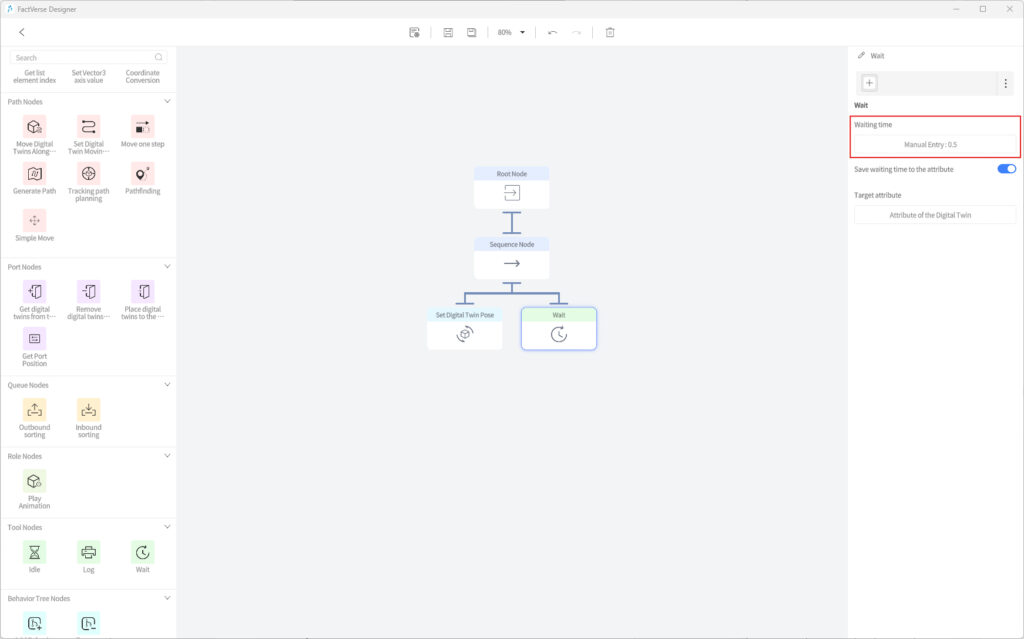Select Get list element index node
Viewport: 1024px width, 639px height.
[x=35, y=76]
